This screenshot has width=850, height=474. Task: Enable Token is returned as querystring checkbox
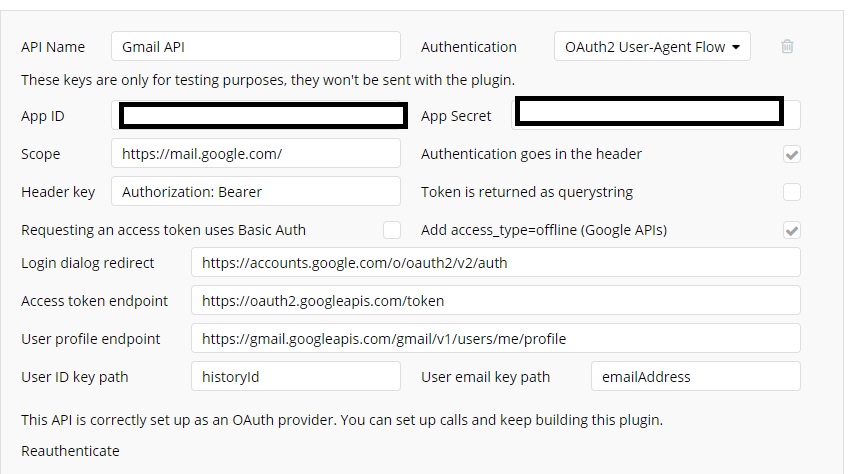(x=791, y=192)
